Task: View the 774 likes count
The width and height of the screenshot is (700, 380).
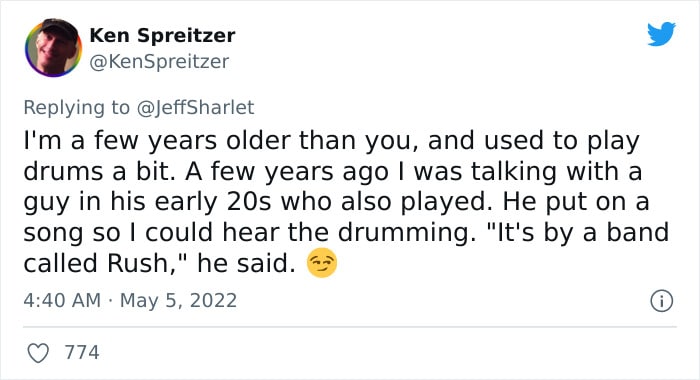Action: [x=82, y=352]
